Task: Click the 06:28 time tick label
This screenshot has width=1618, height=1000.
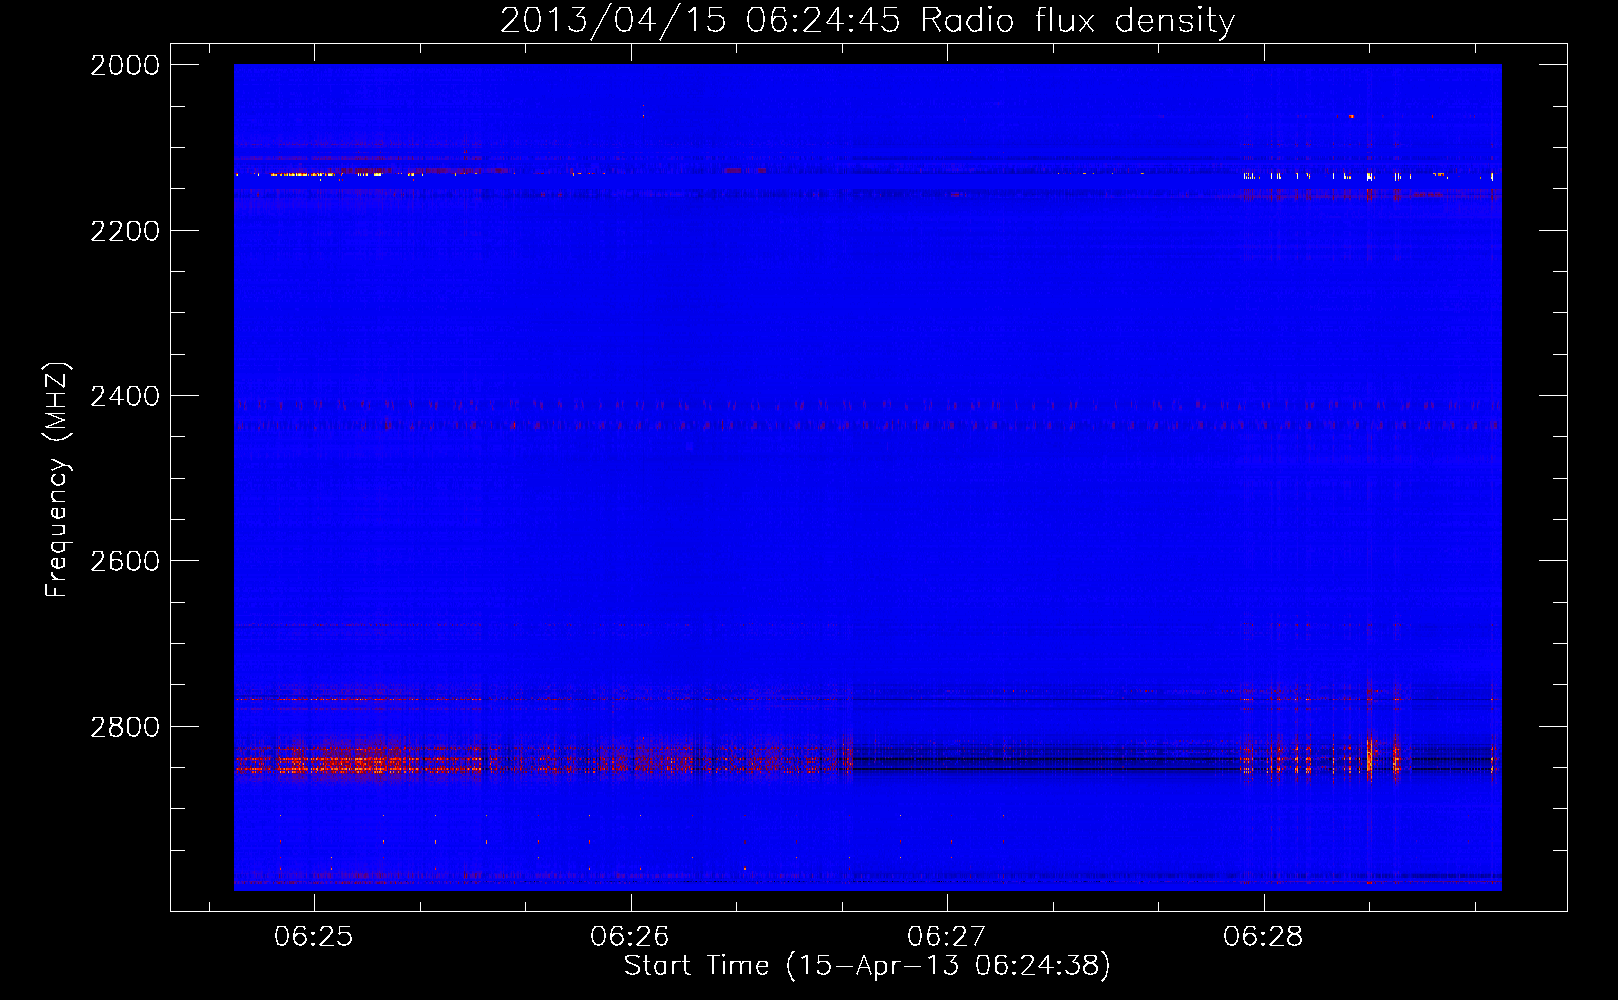Action: pos(1263,937)
